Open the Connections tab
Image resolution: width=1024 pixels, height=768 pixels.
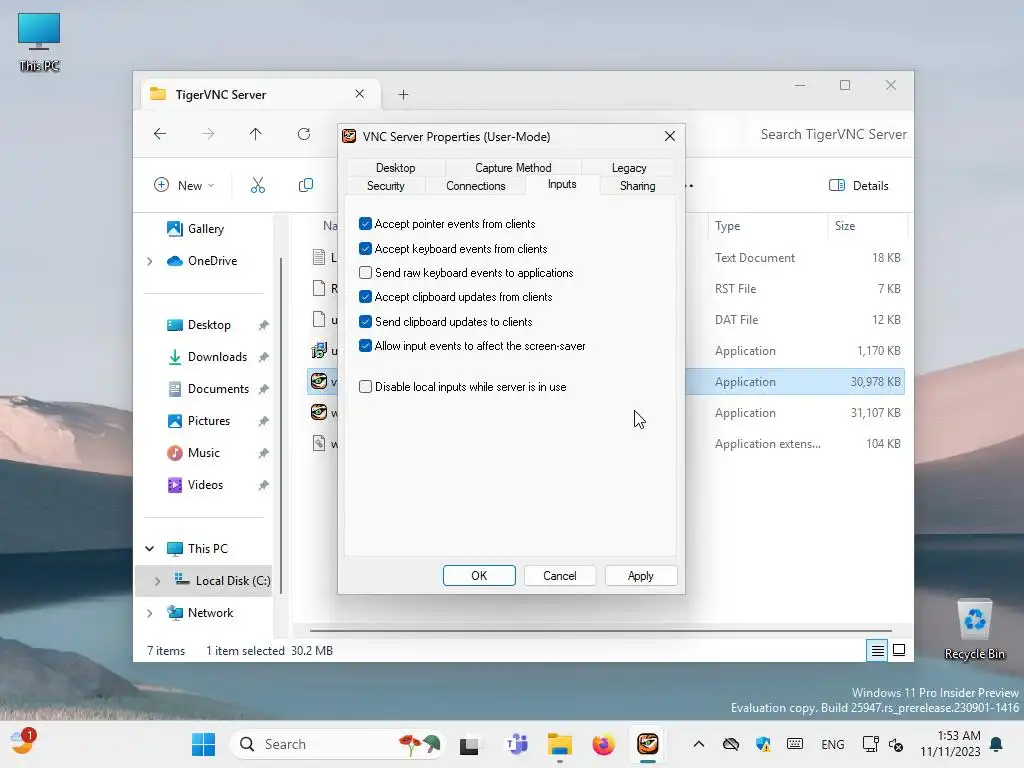pyautogui.click(x=475, y=186)
